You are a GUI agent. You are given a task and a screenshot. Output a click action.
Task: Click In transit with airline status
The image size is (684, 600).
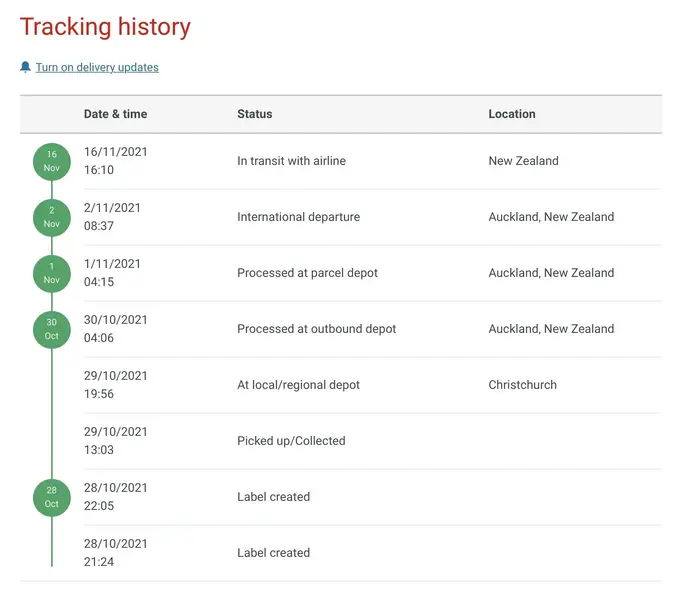click(291, 161)
